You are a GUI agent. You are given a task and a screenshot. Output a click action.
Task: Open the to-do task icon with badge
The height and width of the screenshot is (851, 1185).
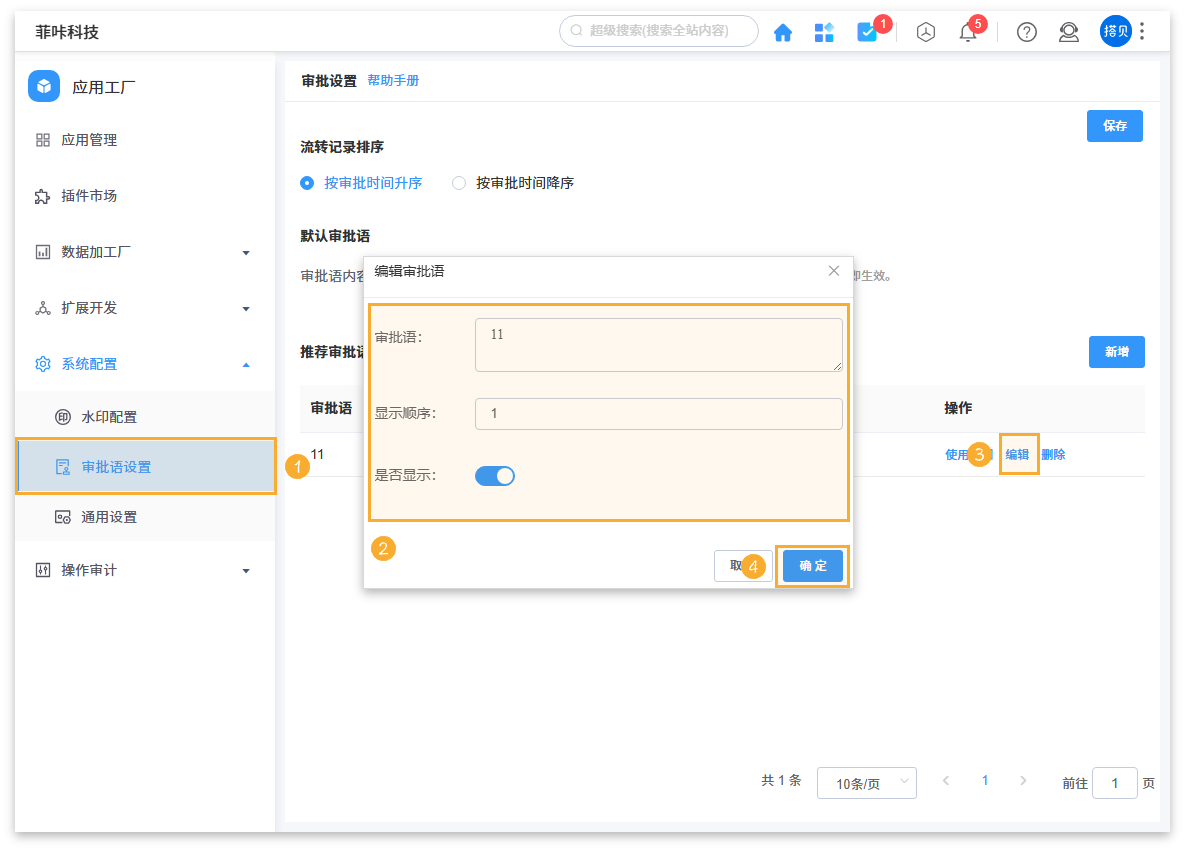coord(867,32)
